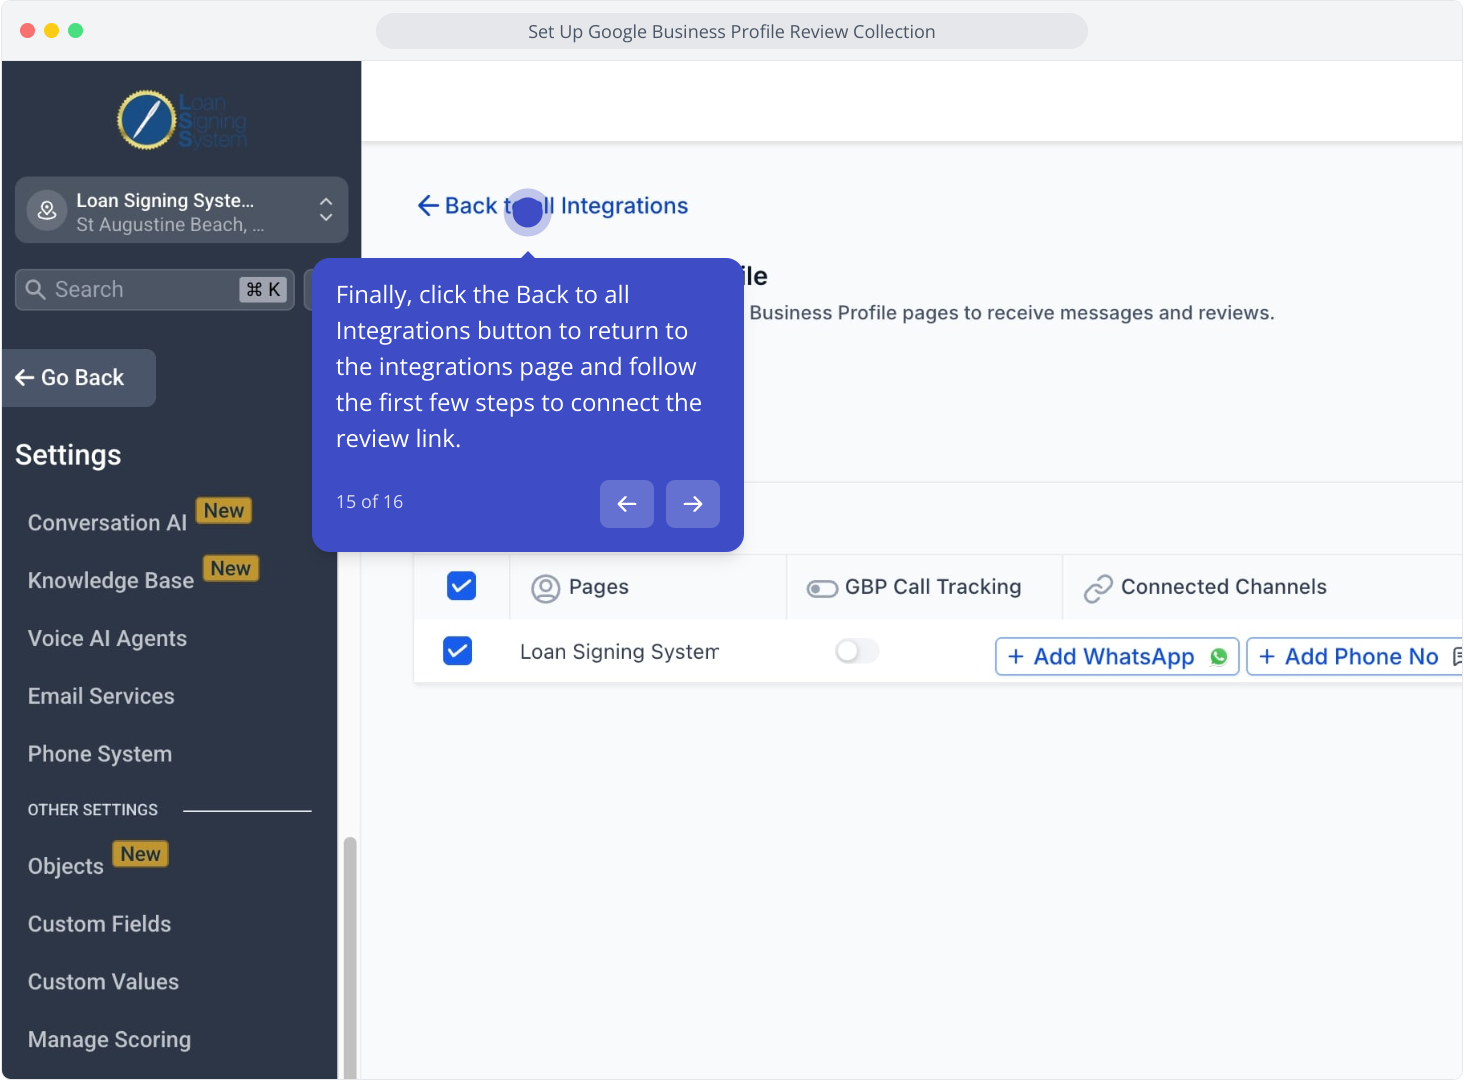Click the ⌘K shortcut badge
This screenshot has height=1080, width=1464.
264,290
